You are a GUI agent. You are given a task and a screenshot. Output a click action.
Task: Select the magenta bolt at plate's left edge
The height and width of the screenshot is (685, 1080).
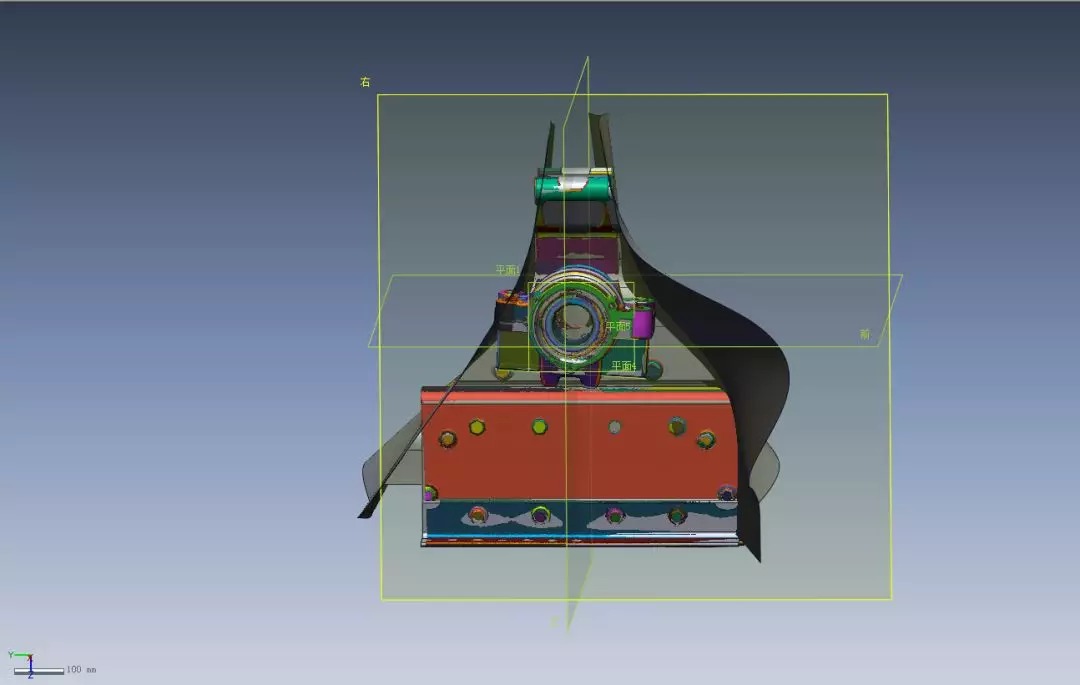point(430,493)
